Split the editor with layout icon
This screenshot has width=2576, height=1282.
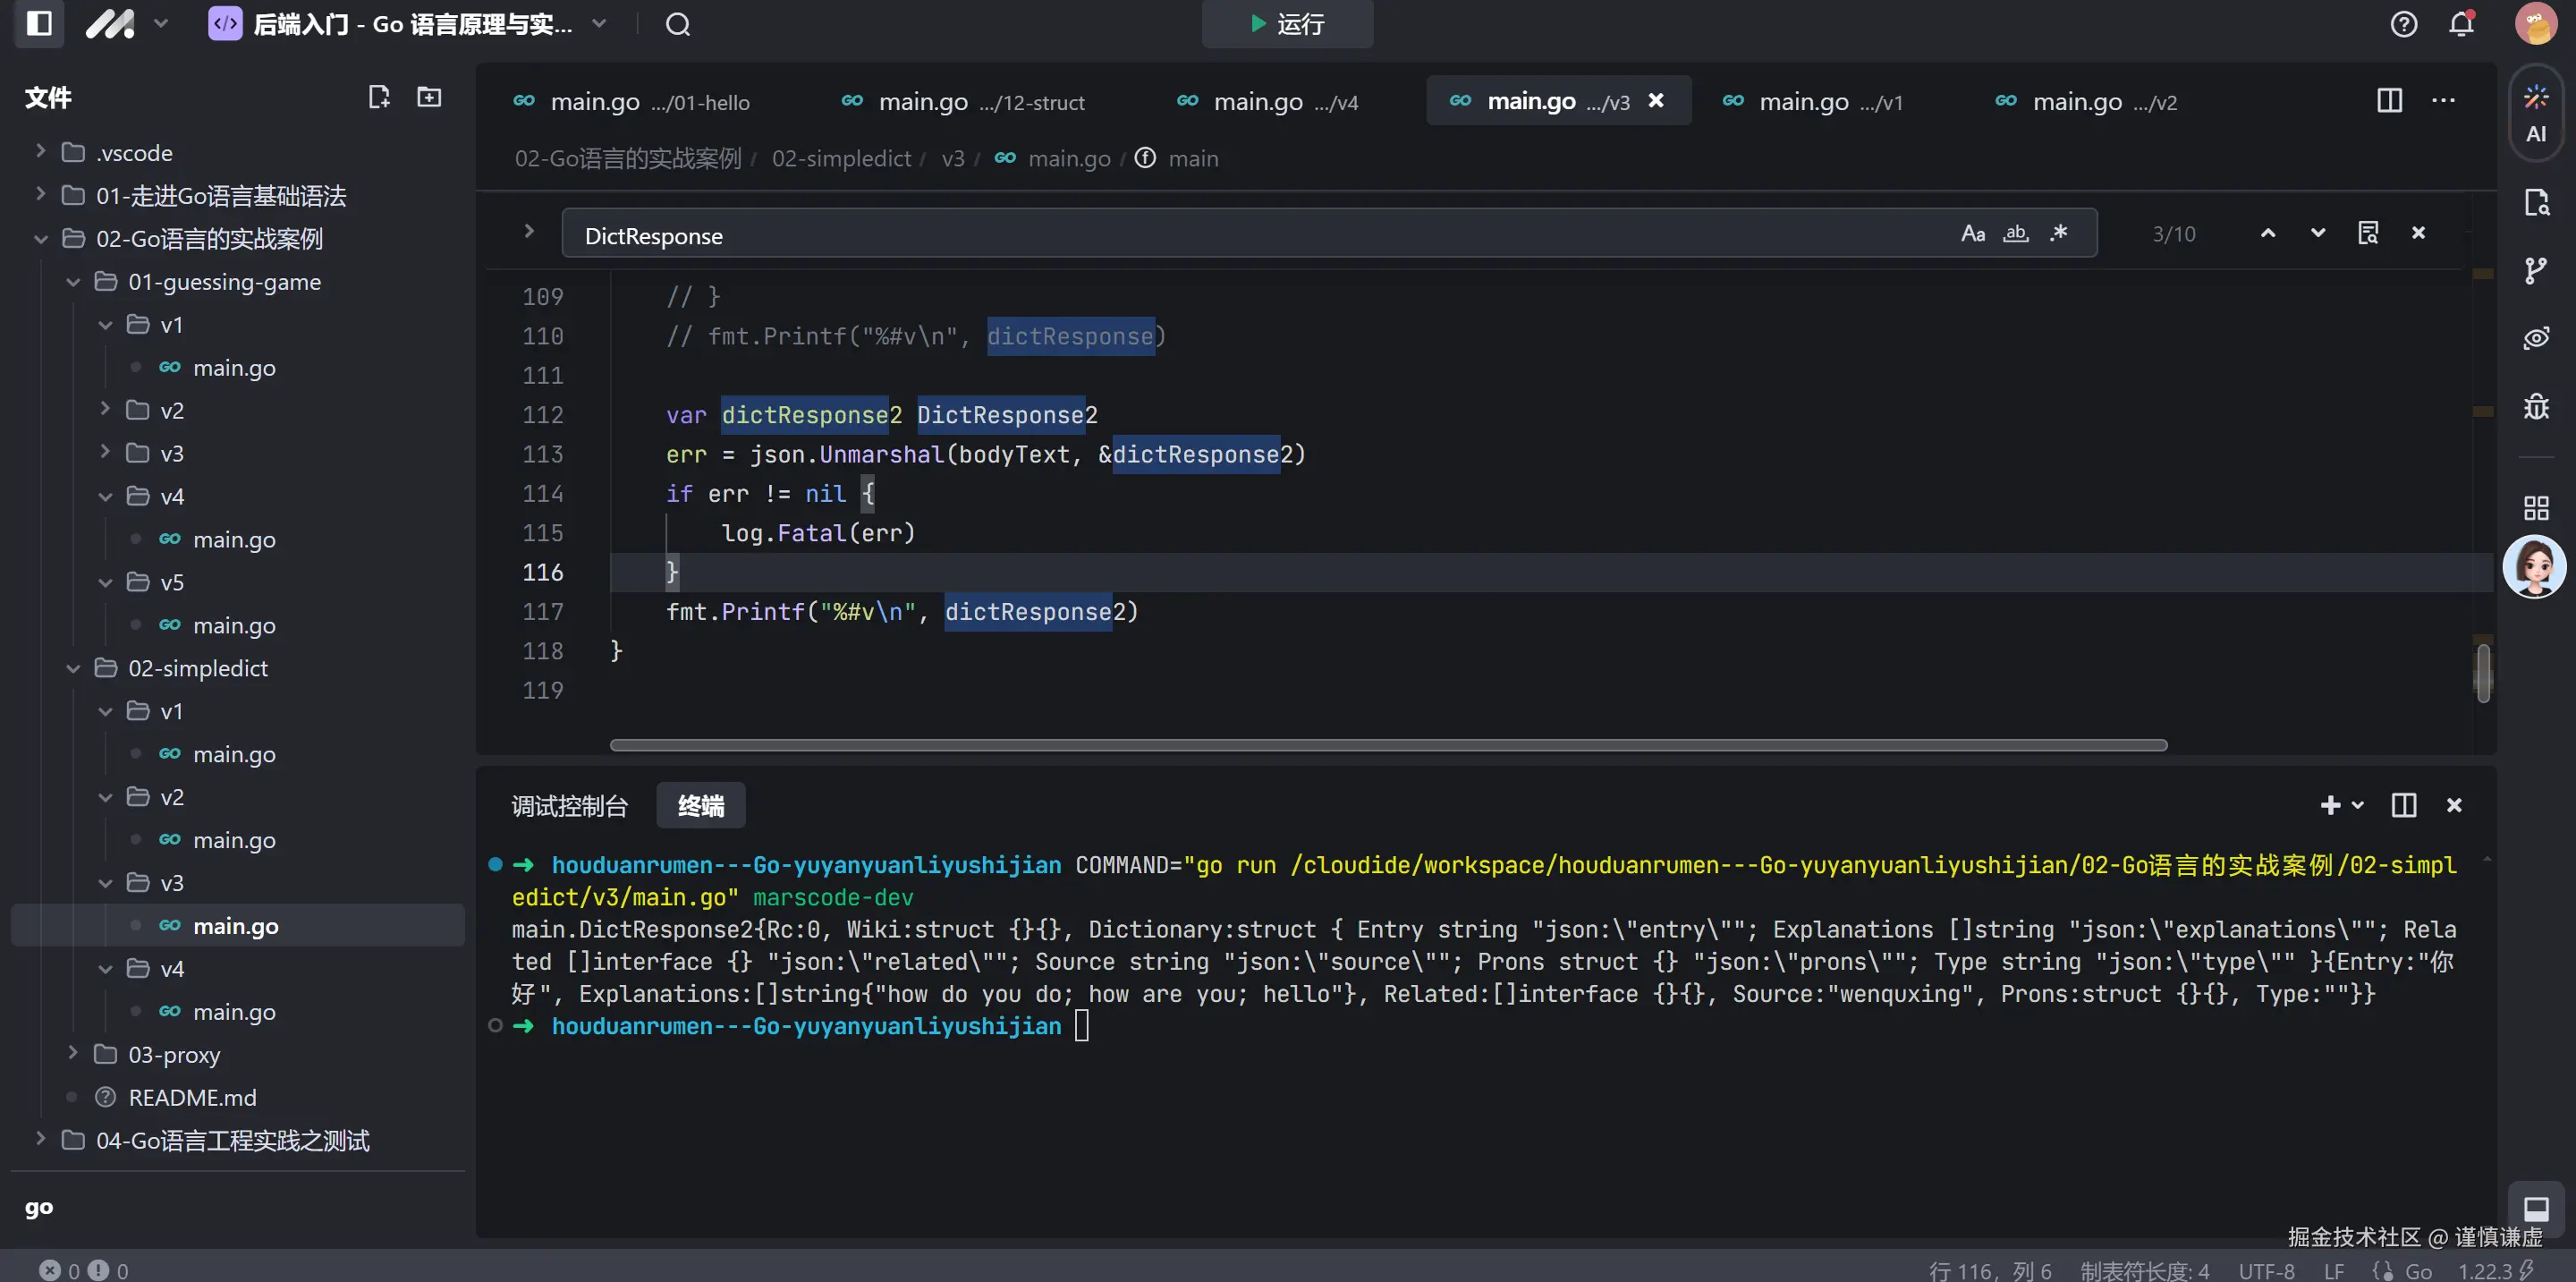2389,100
